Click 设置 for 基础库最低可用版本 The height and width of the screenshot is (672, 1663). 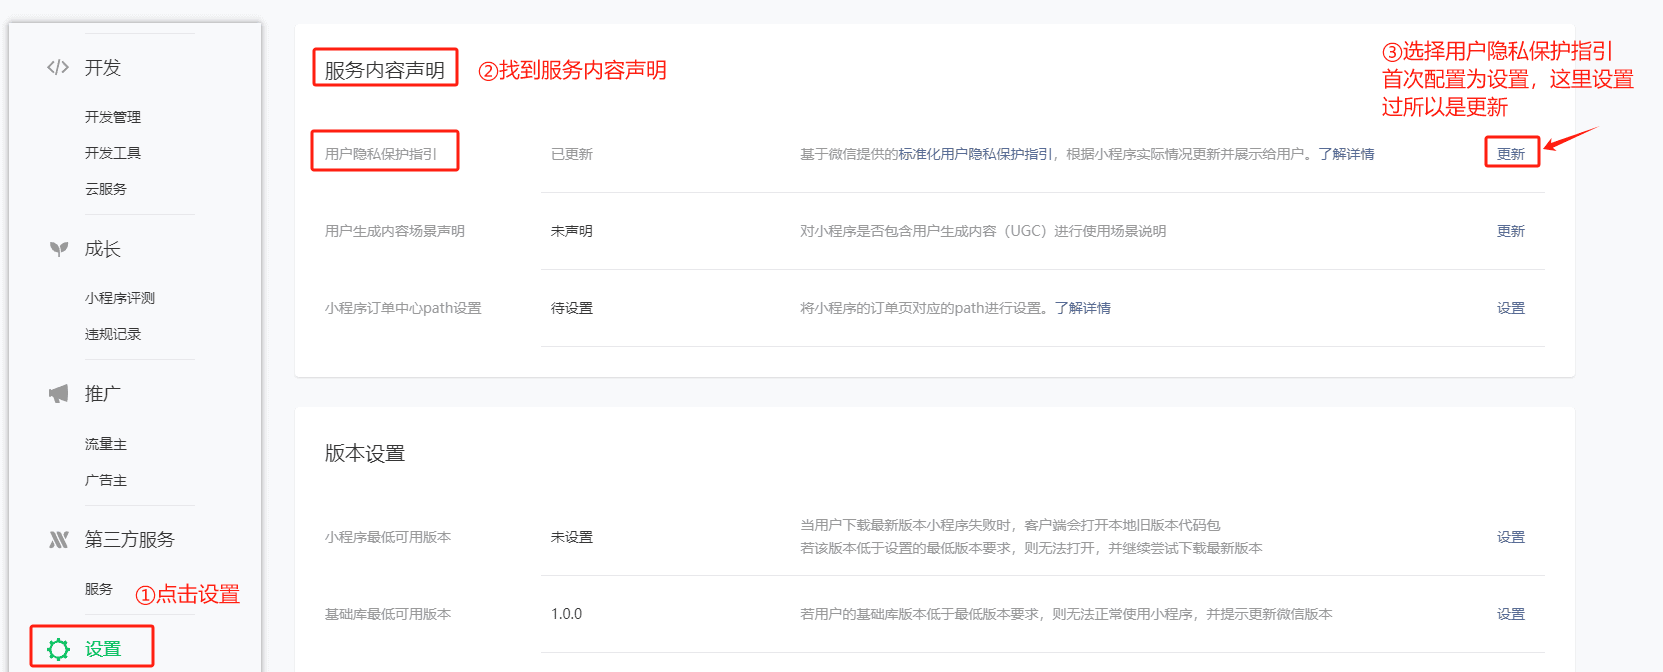click(x=1510, y=614)
